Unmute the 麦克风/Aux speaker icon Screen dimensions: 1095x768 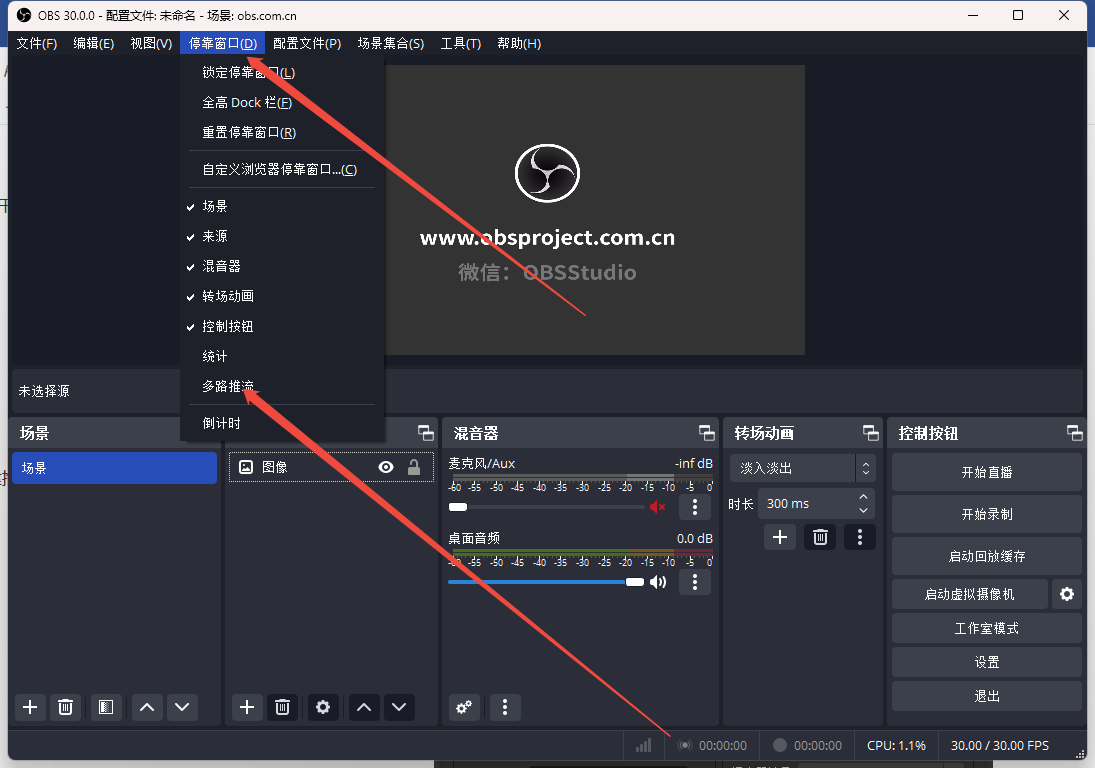tap(657, 507)
